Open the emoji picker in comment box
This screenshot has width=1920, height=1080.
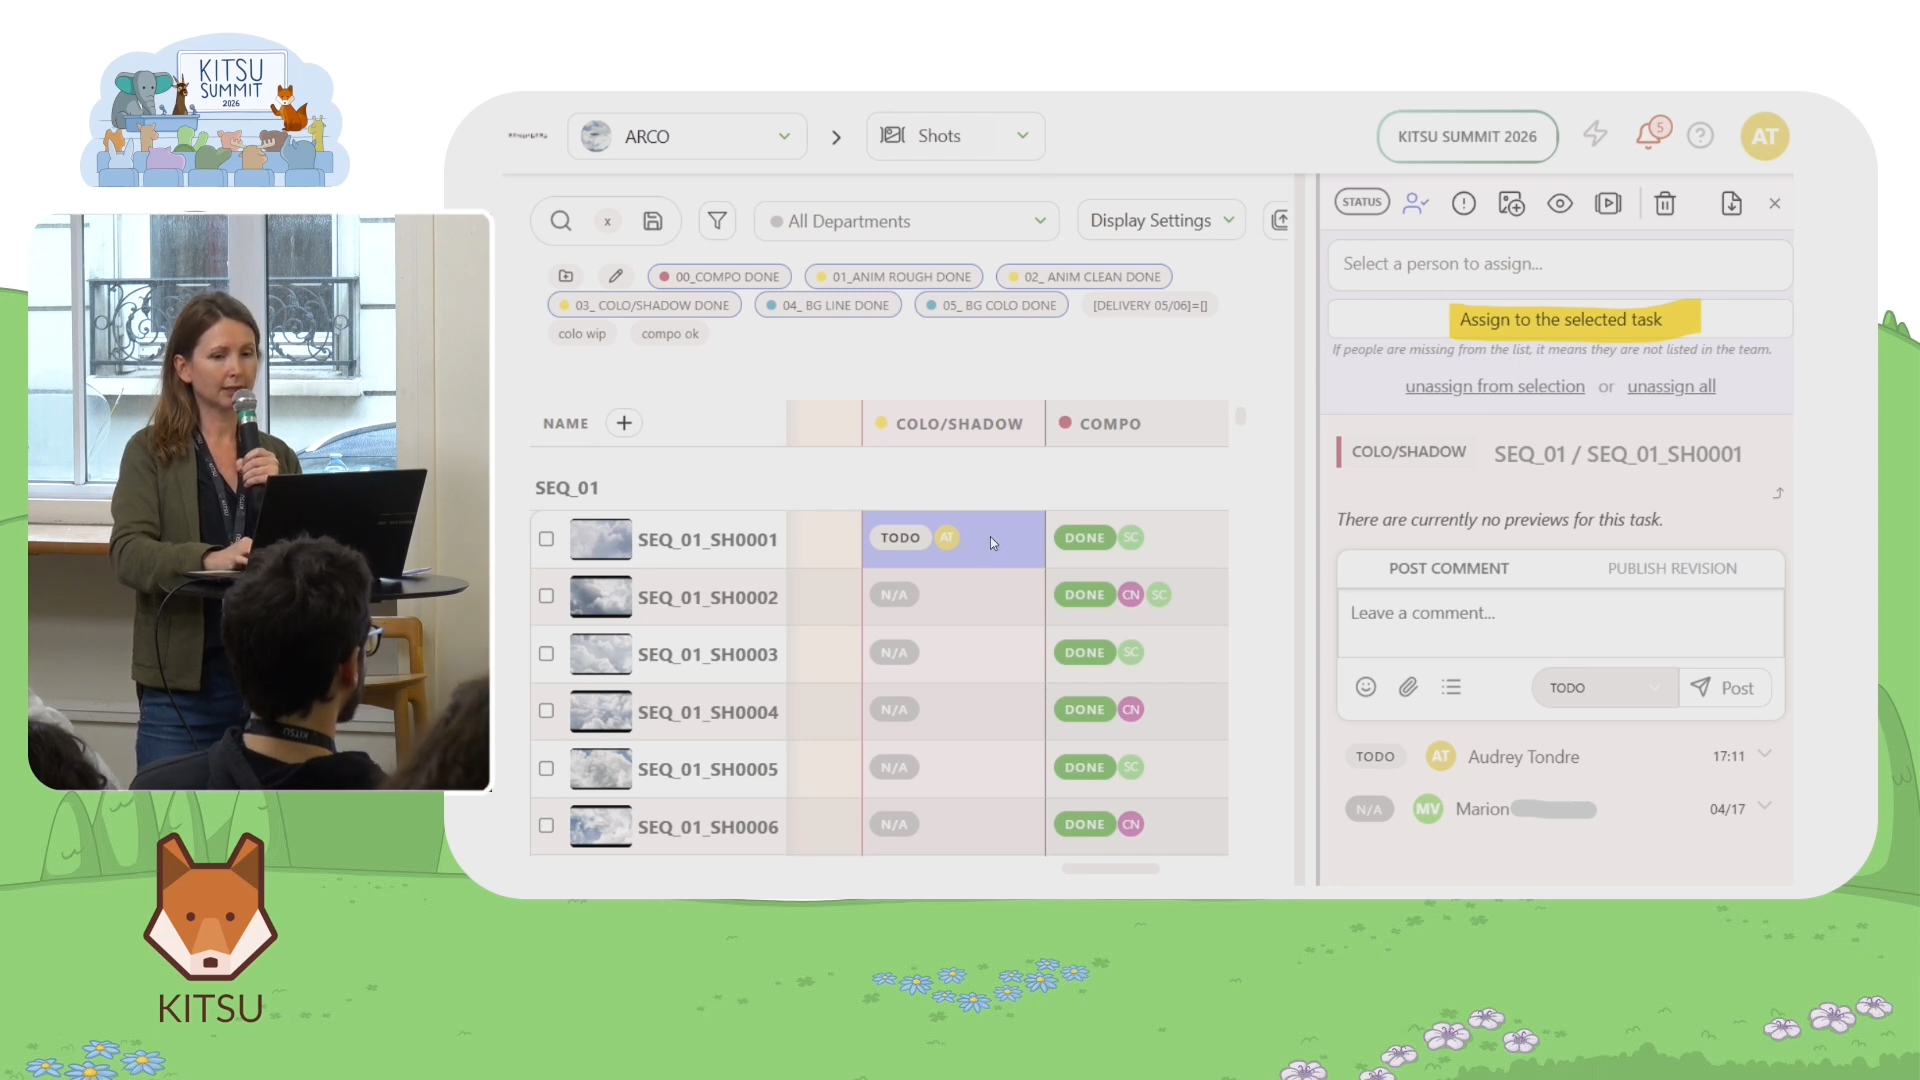click(1366, 687)
